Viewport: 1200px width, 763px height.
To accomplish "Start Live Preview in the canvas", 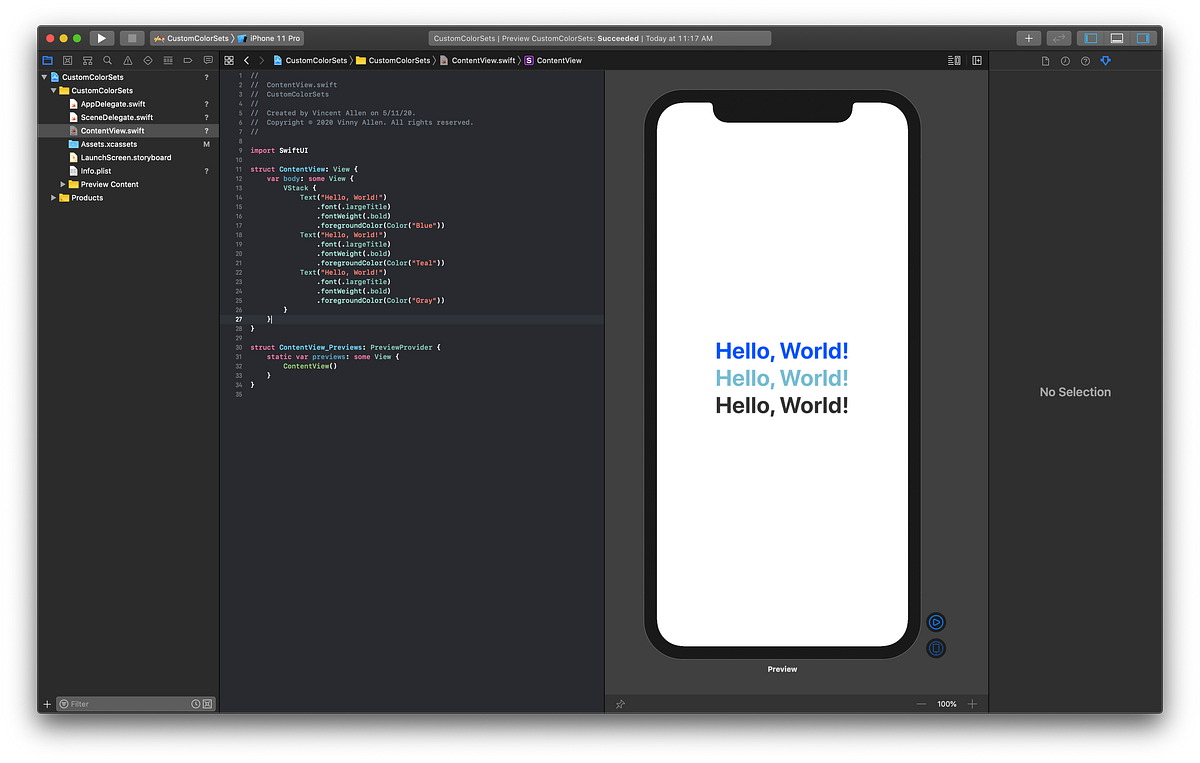I will click(x=936, y=622).
